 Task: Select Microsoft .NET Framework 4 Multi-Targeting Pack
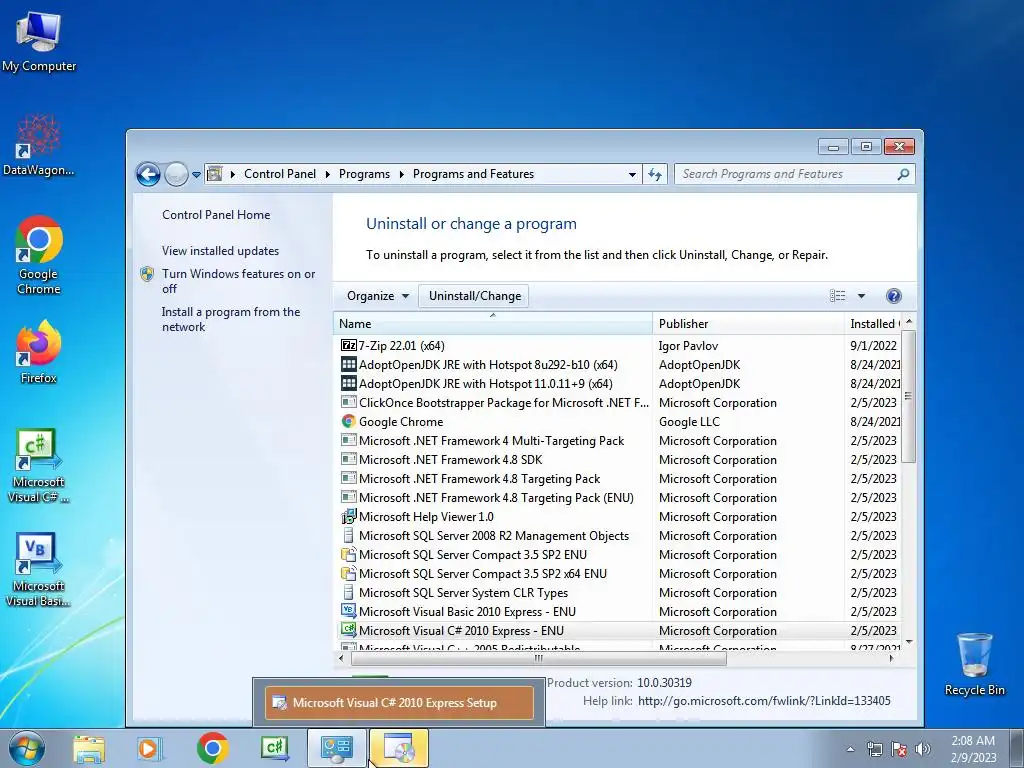(x=620, y=440)
